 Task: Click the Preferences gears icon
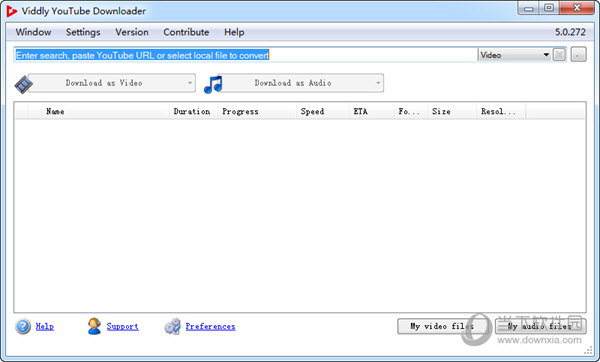[x=173, y=326]
